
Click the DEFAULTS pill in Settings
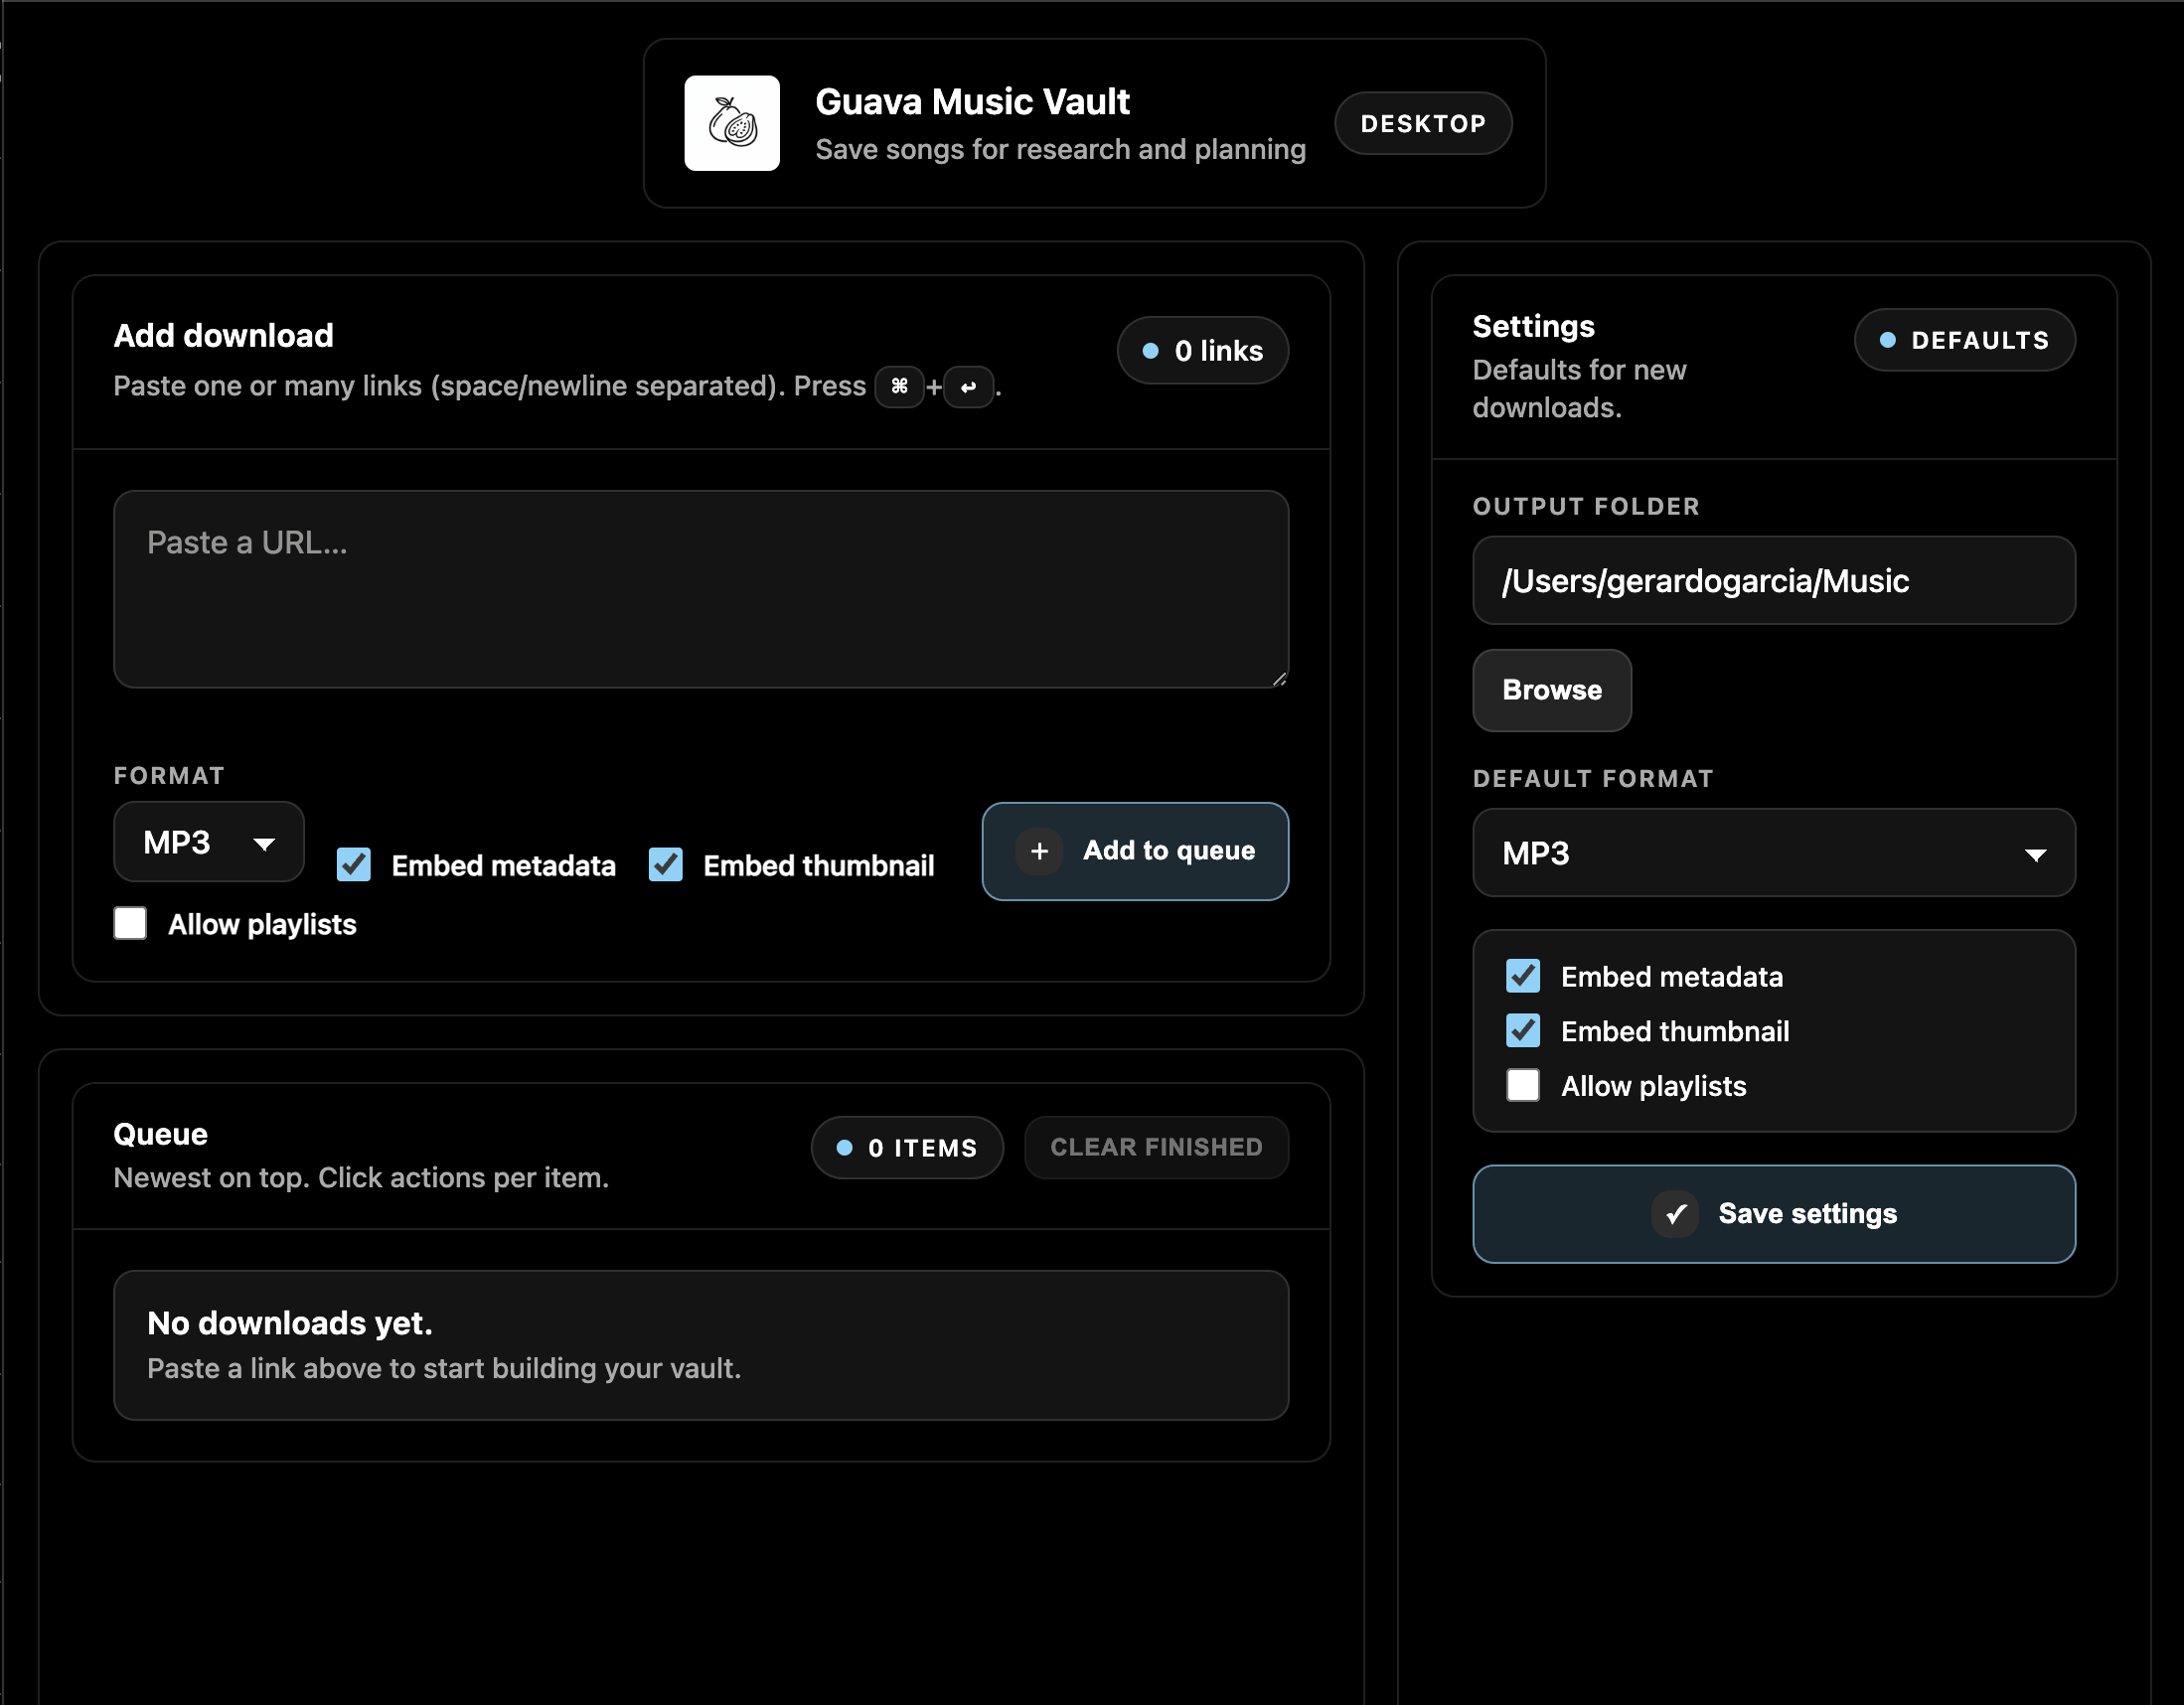click(x=1964, y=340)
